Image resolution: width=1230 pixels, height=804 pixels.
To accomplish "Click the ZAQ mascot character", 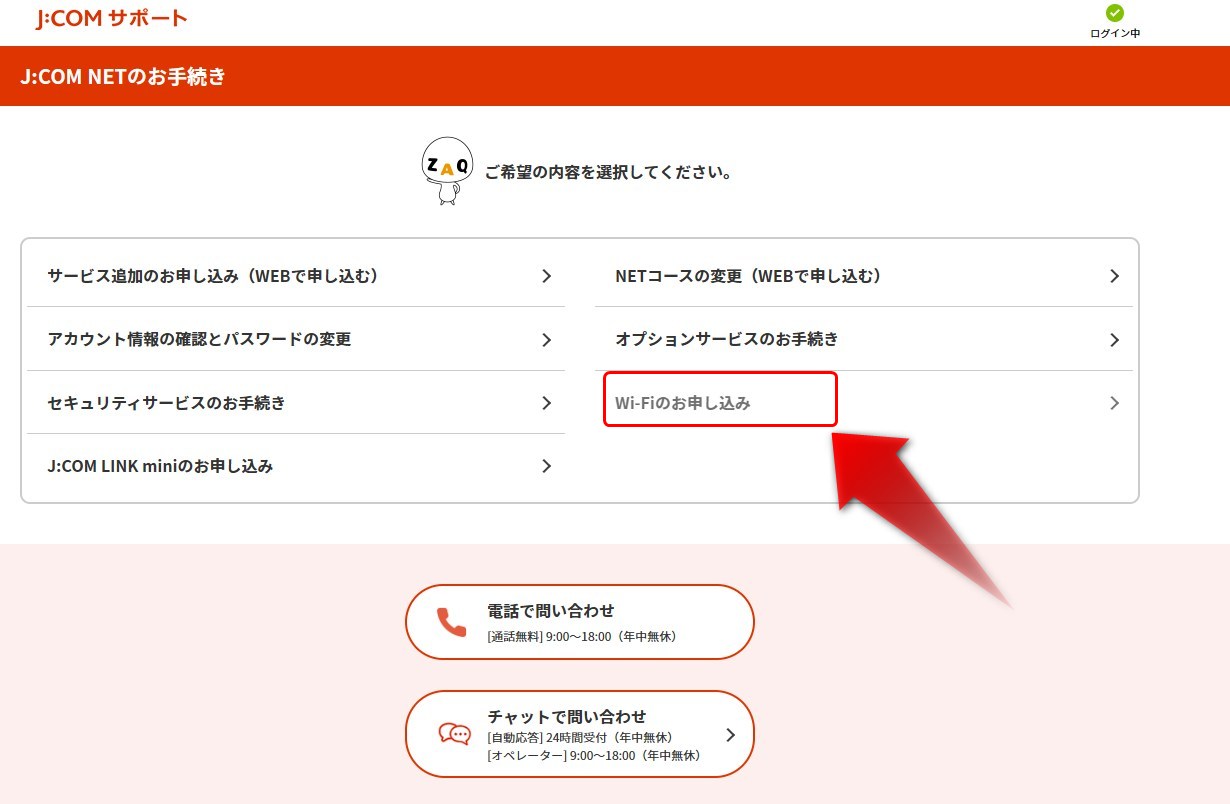I will [447, 171].
